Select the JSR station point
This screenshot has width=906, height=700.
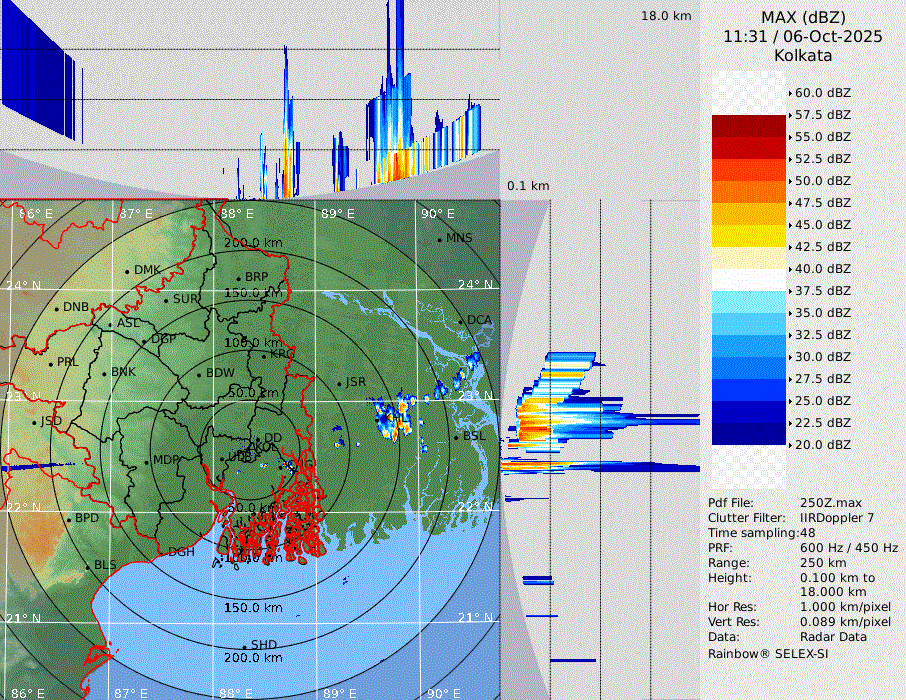pyautogui.click(x=338, y=384)
